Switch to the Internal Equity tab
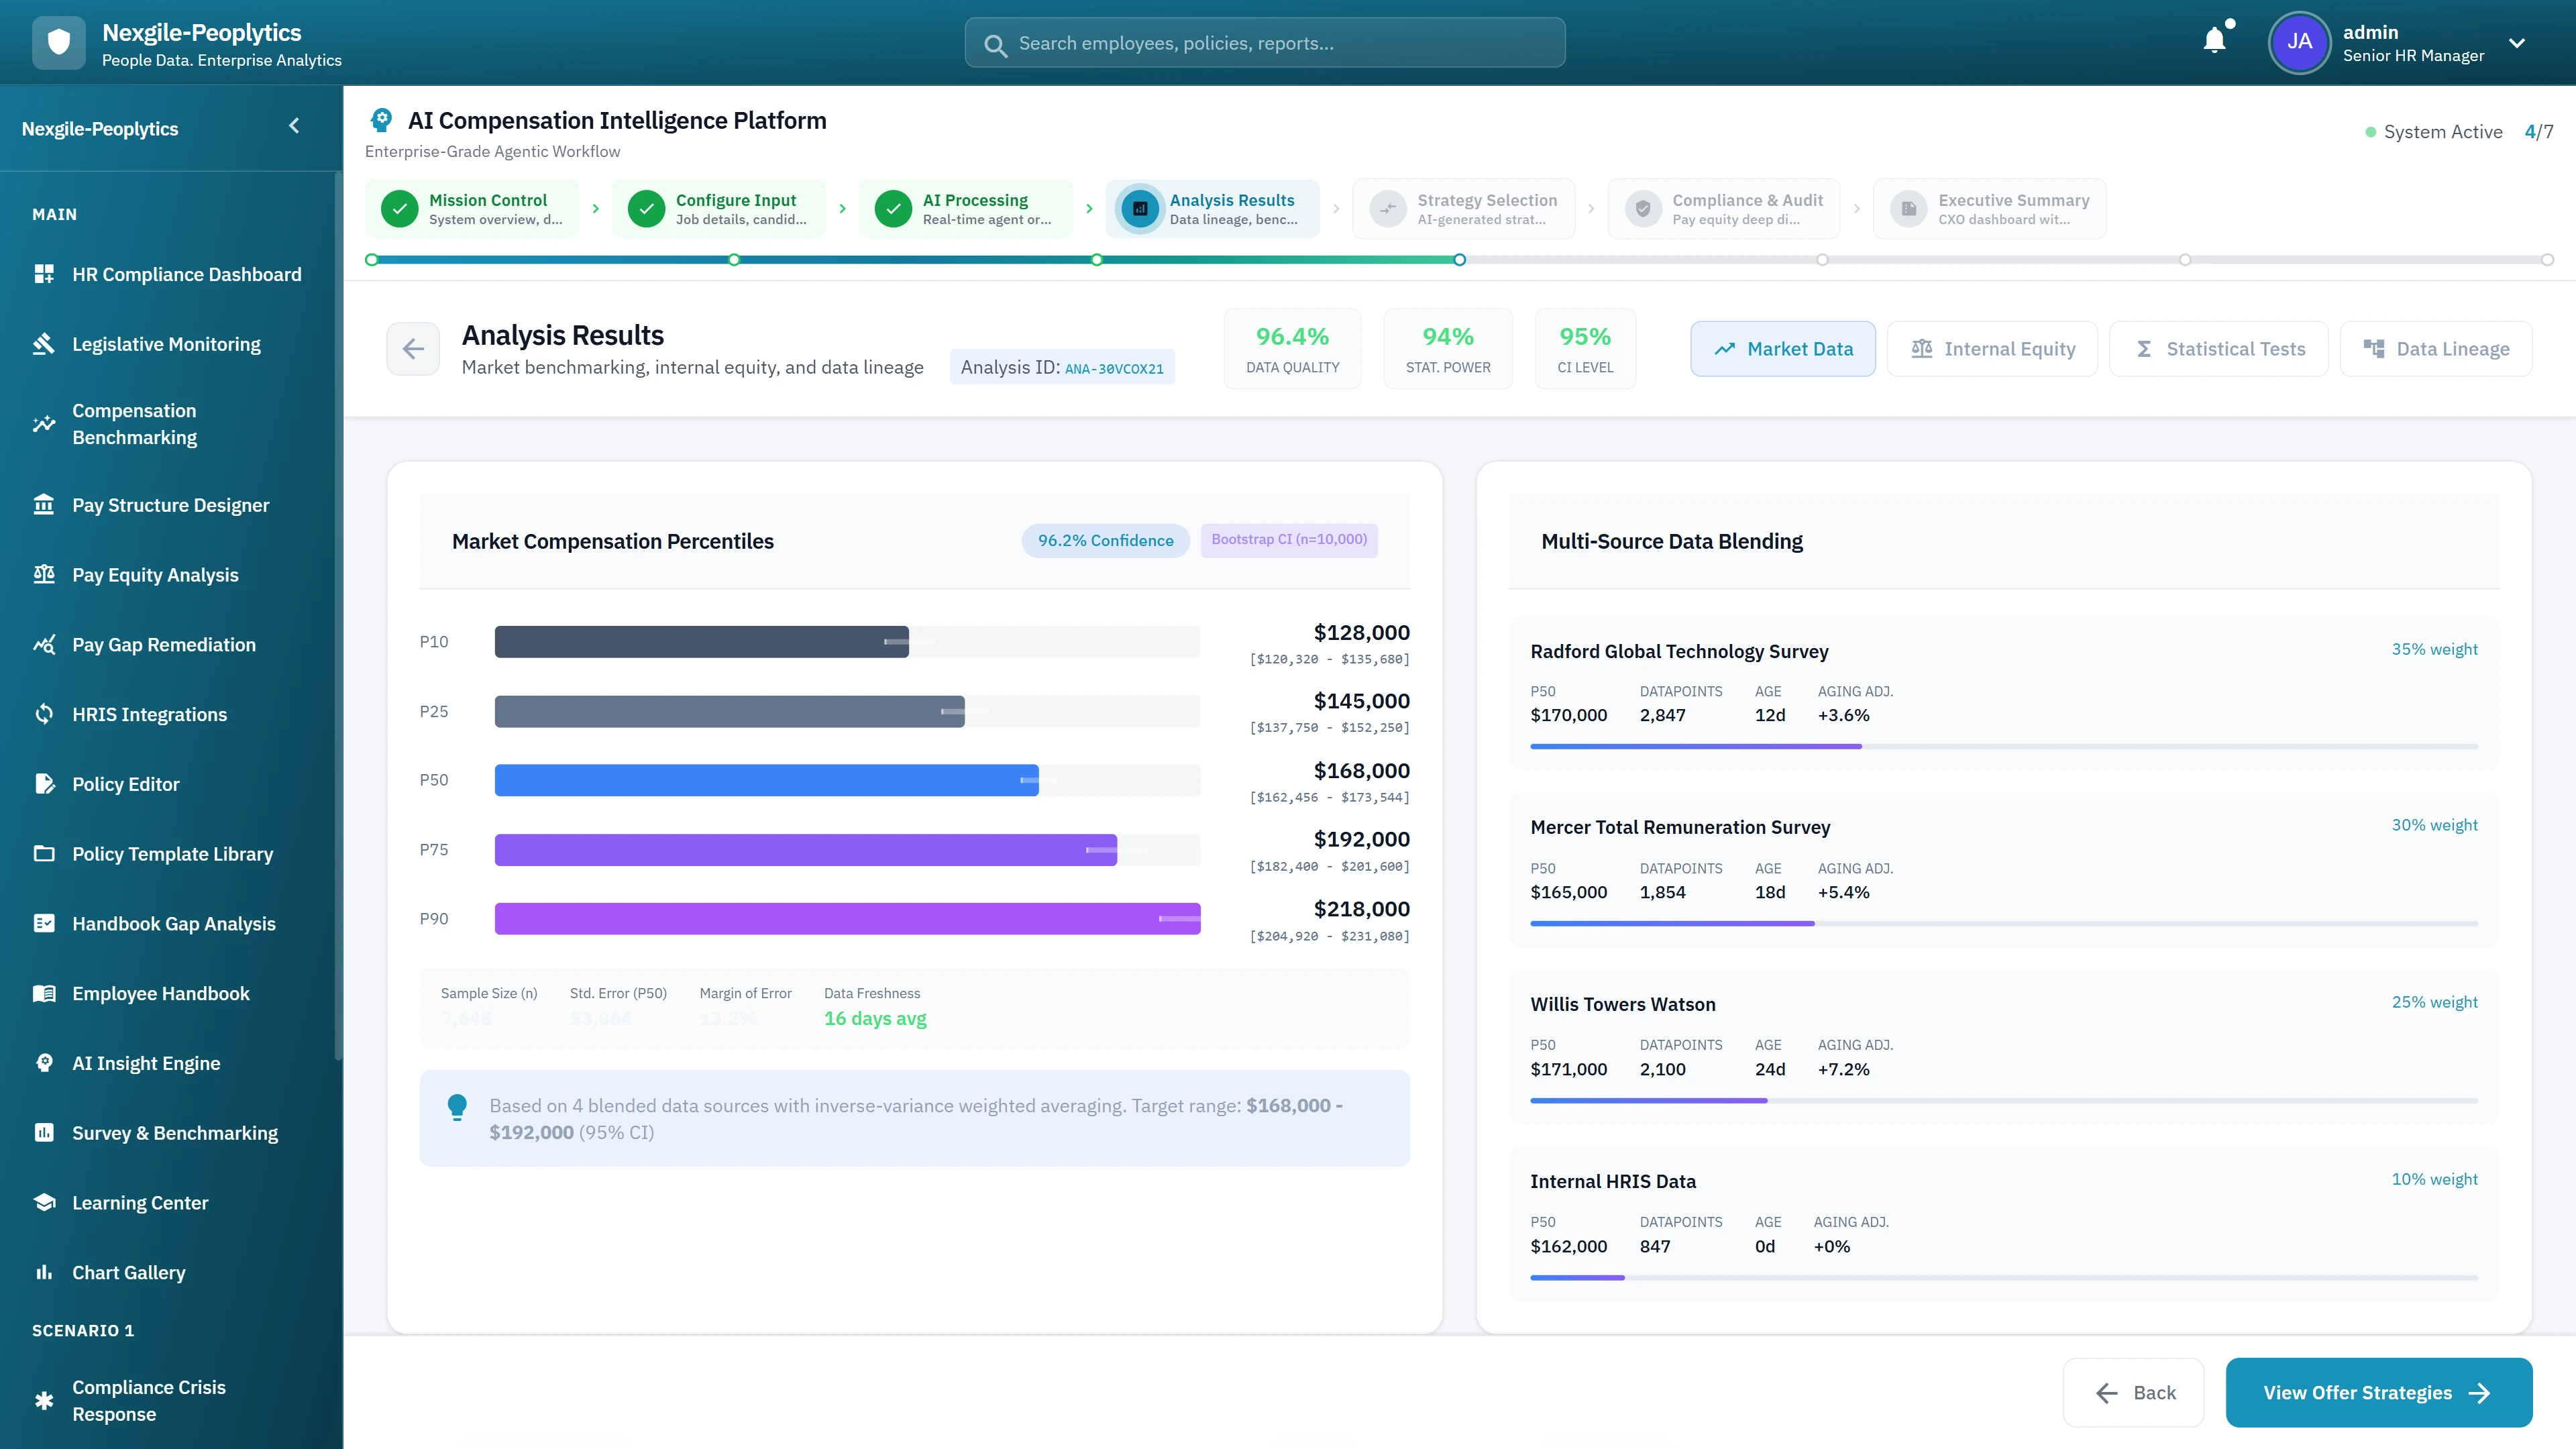This screenshot has height=1449, width=2576. (x=1991, y=348)
